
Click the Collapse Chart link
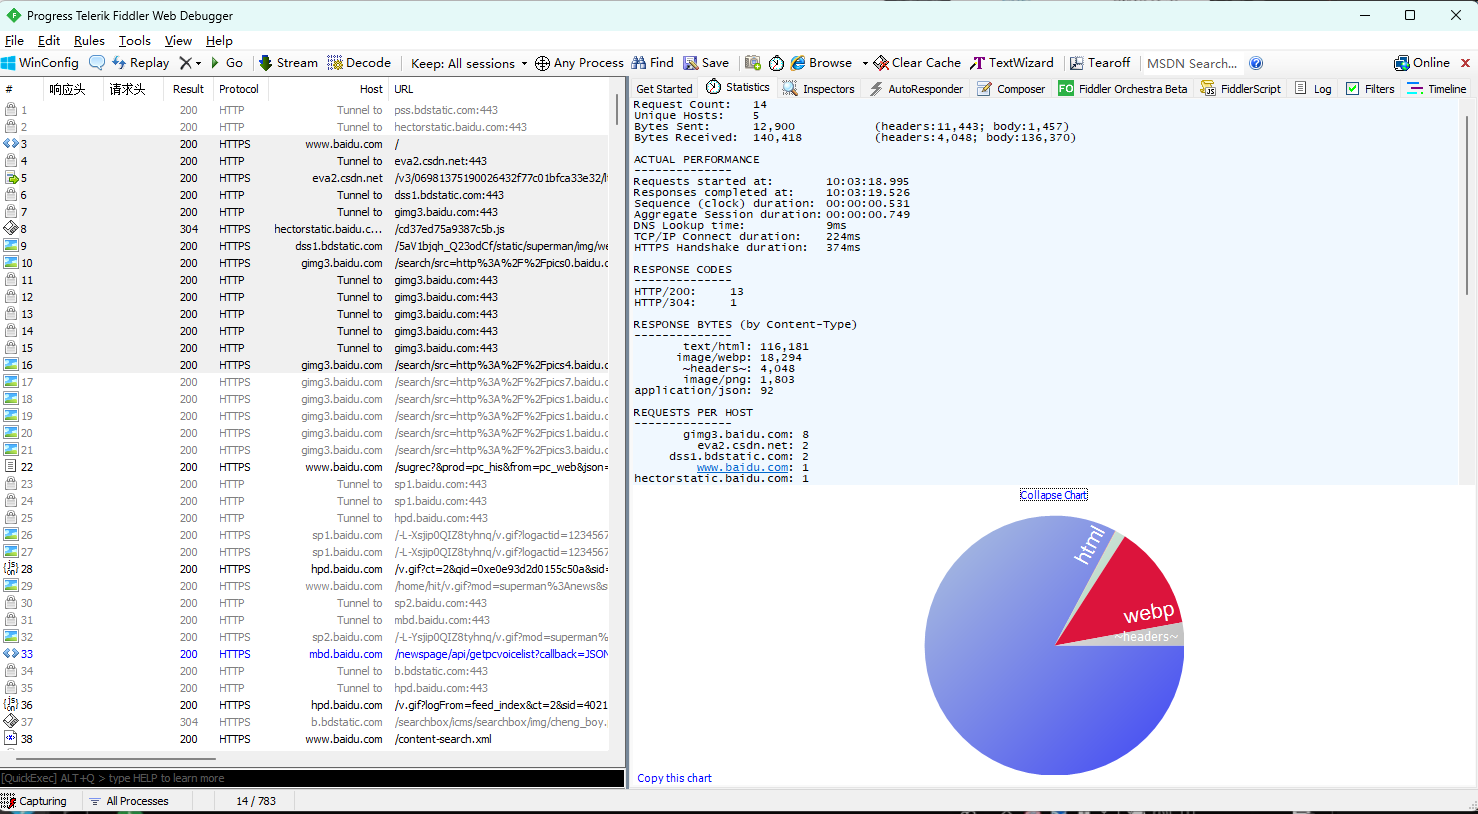coord(1053,495)
